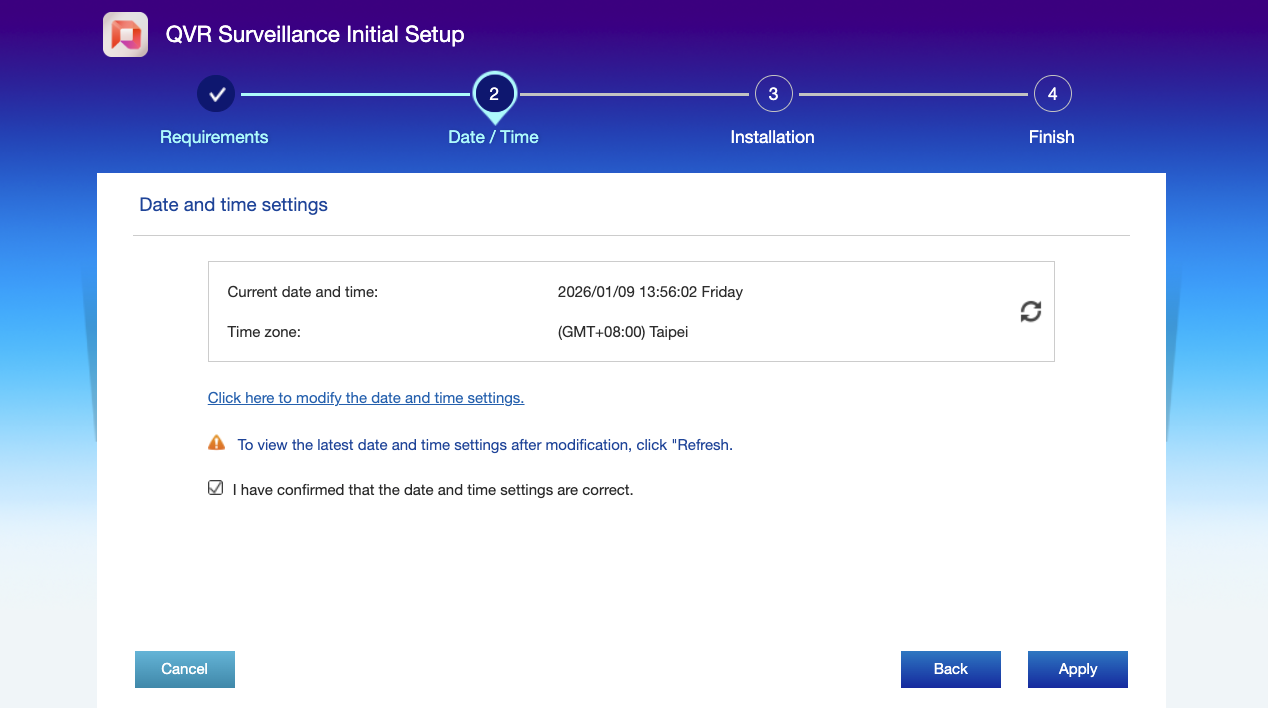Click the step 4 circle indicator
The height and width of the screenshot is (708, 1268).
click(1052, 94)
